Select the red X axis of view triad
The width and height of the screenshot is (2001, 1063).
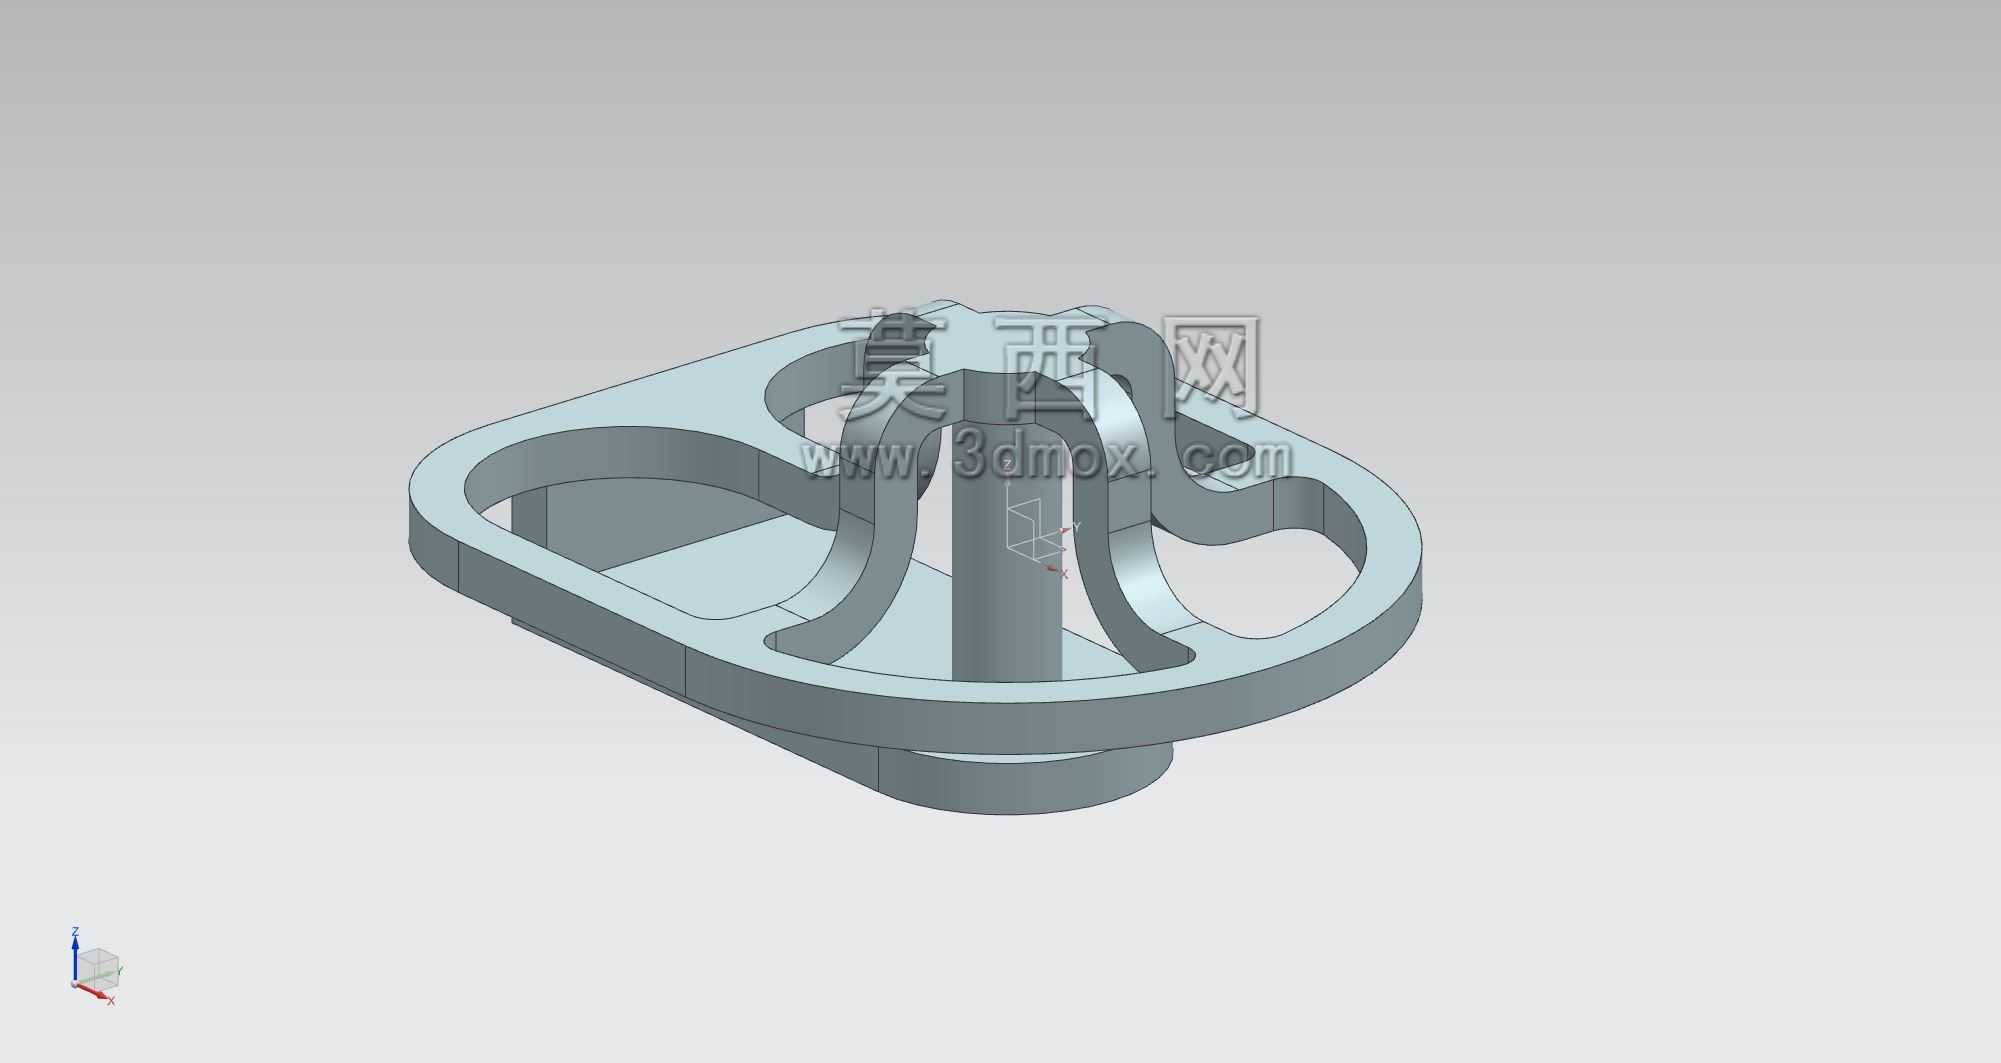[x=95, y=992]
